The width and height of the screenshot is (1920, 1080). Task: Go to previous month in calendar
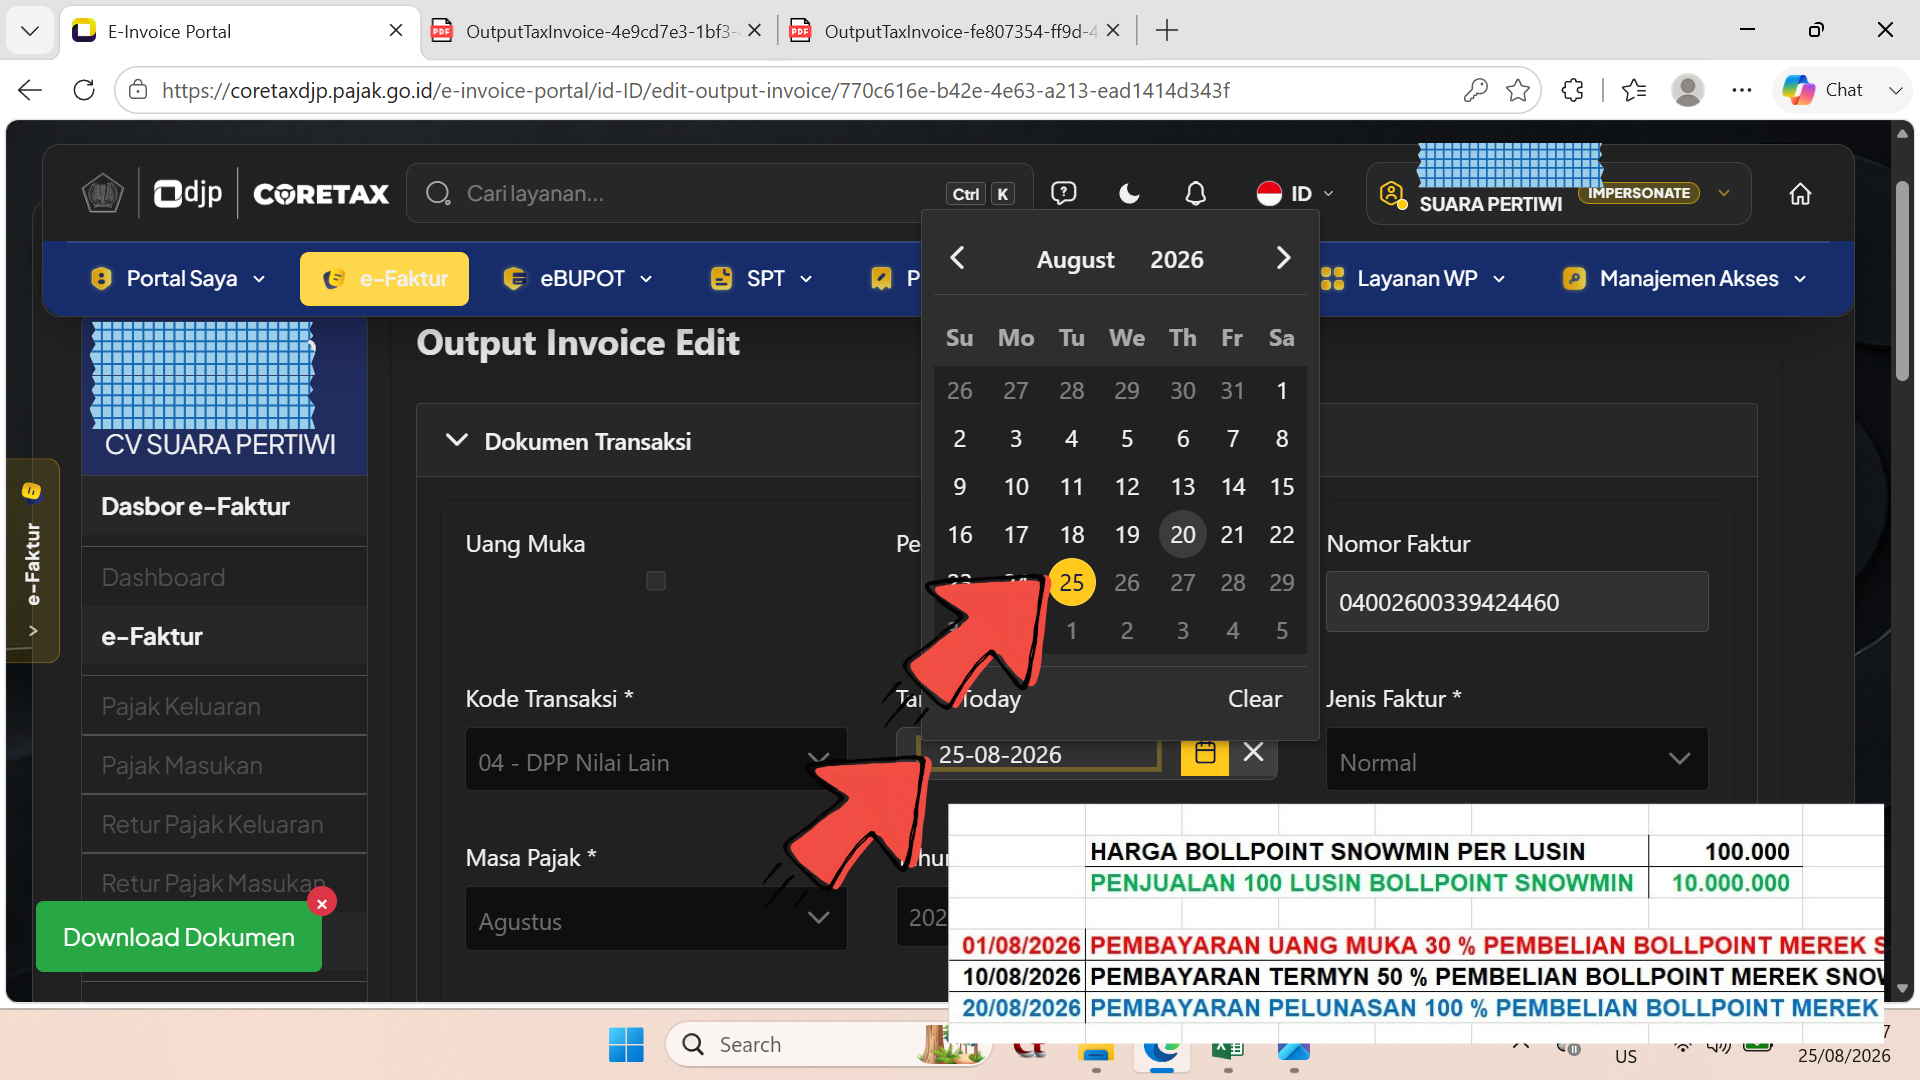point(957,258)
